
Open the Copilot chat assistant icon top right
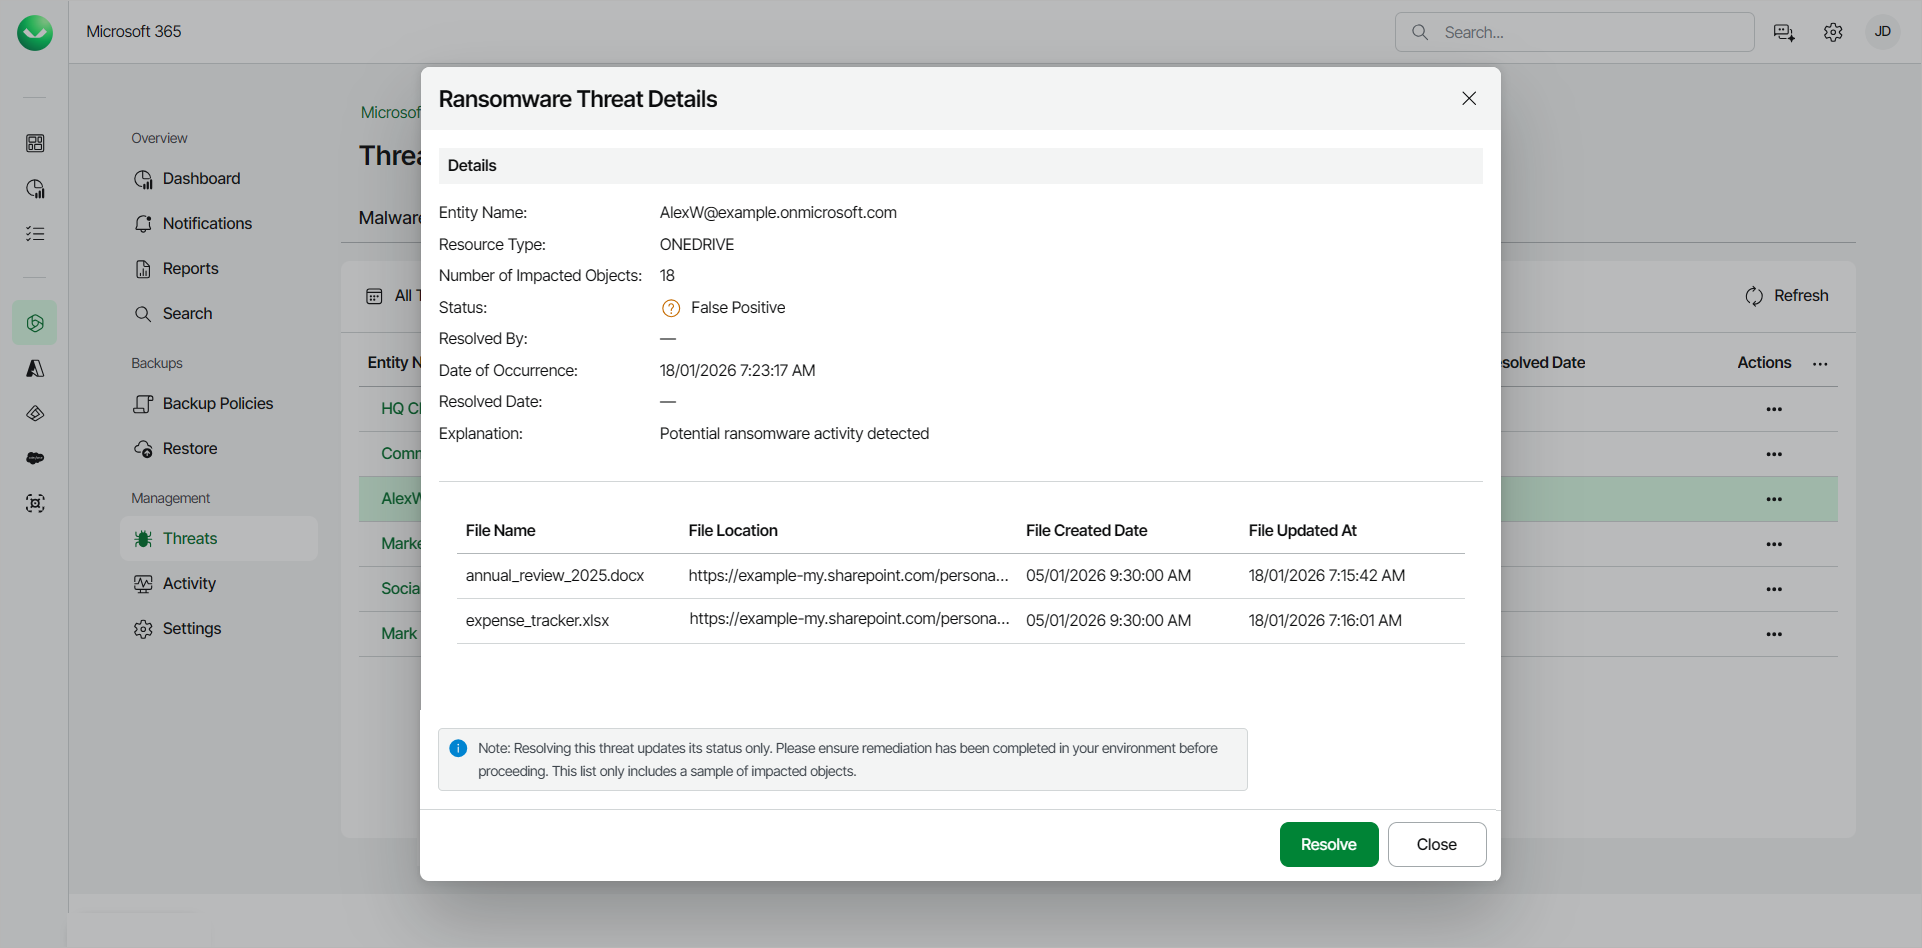(x=1783, y=32)
